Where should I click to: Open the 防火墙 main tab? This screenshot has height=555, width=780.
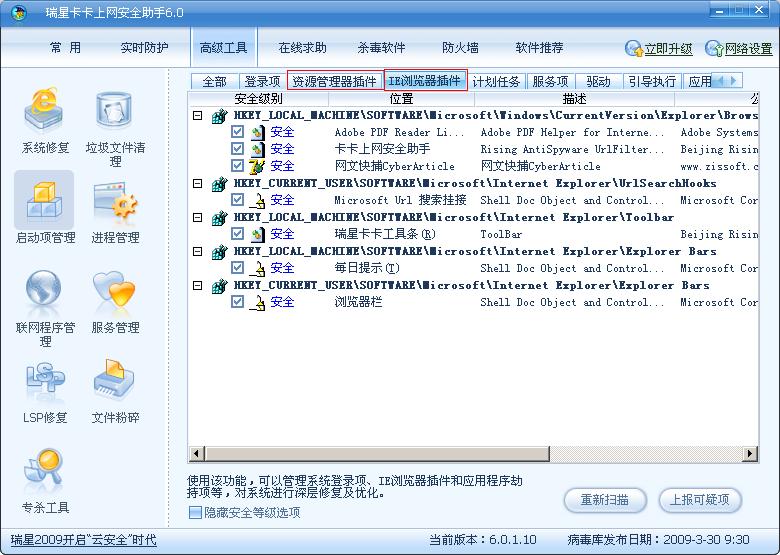(x=460, y=48)
